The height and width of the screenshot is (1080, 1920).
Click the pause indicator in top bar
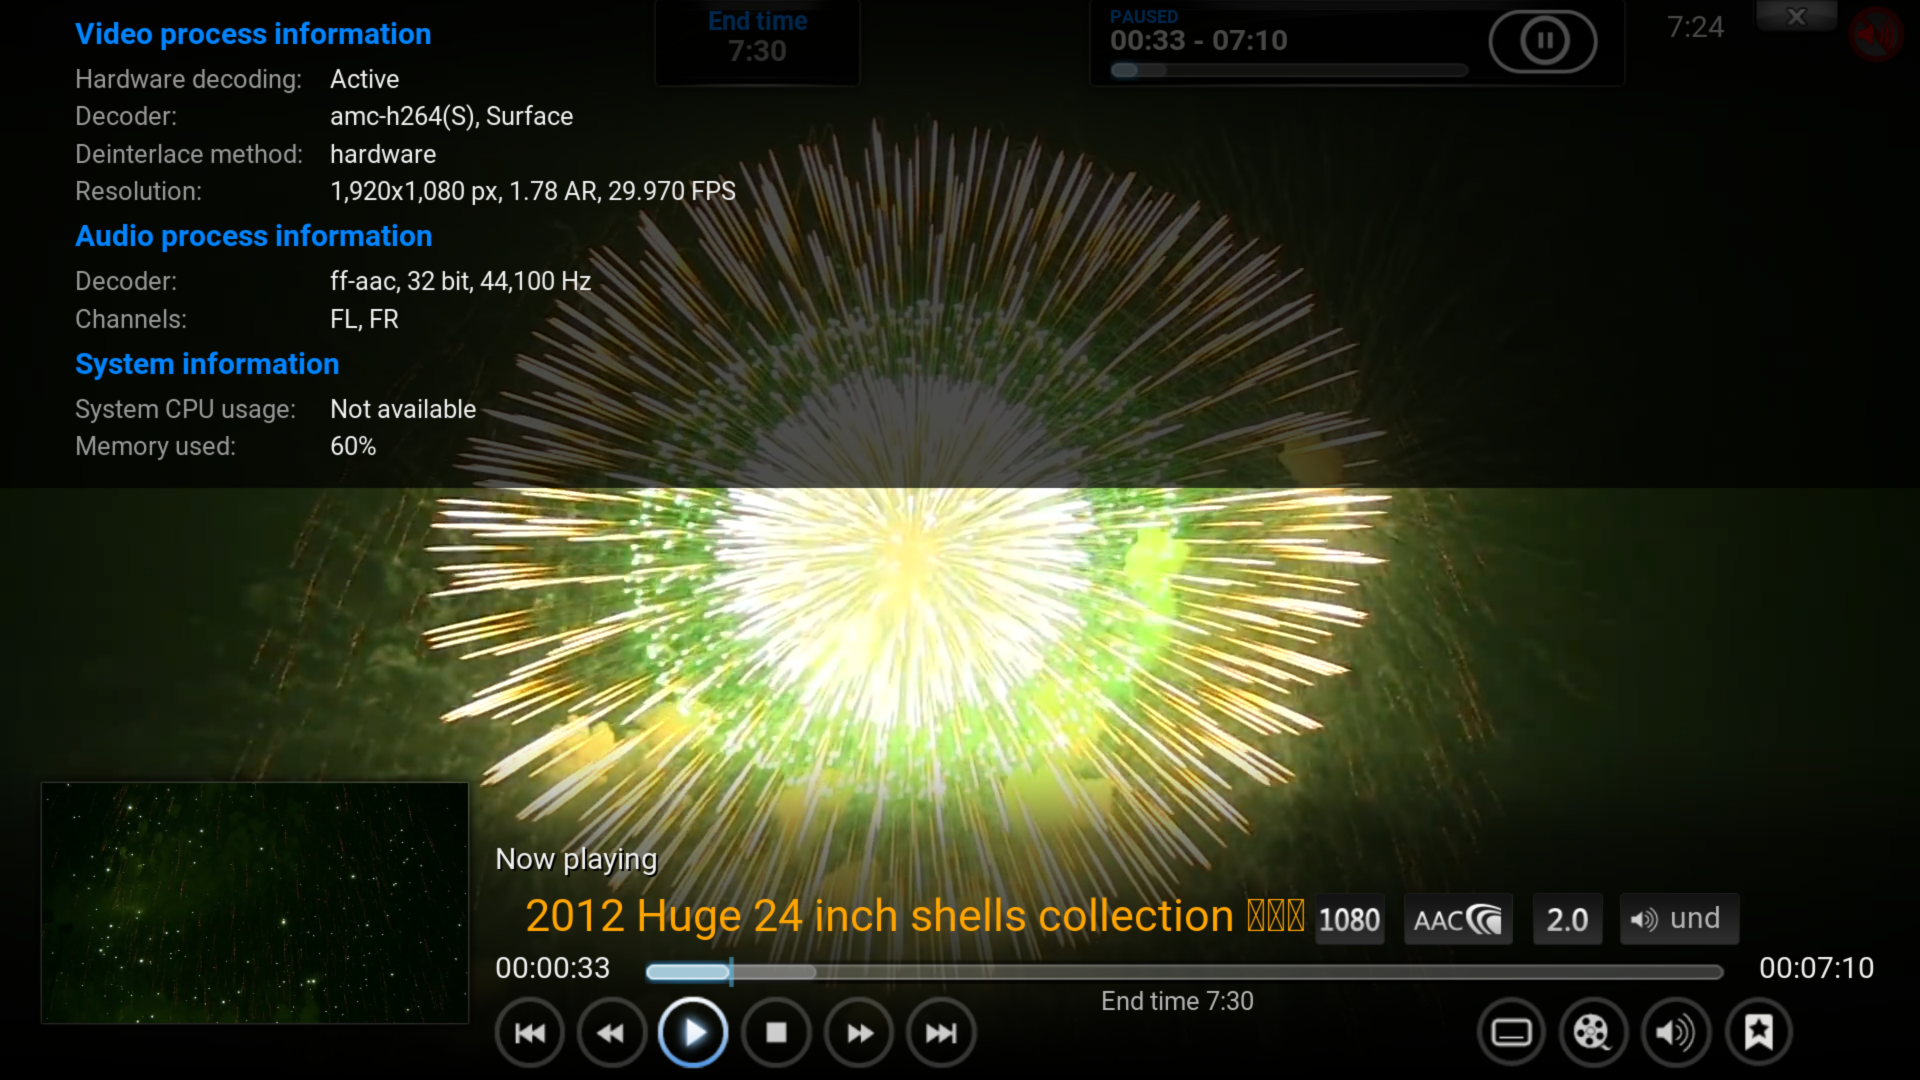(1543, 41)
